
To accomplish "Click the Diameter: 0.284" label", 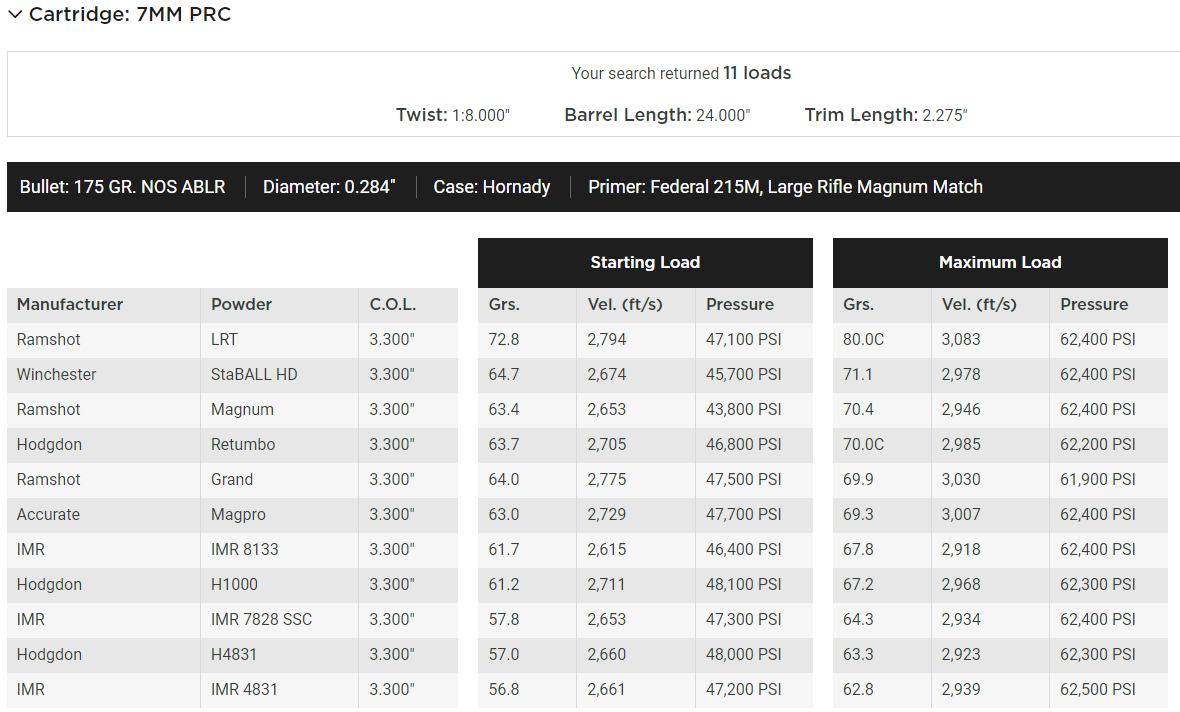I will [x=329, y=187].
